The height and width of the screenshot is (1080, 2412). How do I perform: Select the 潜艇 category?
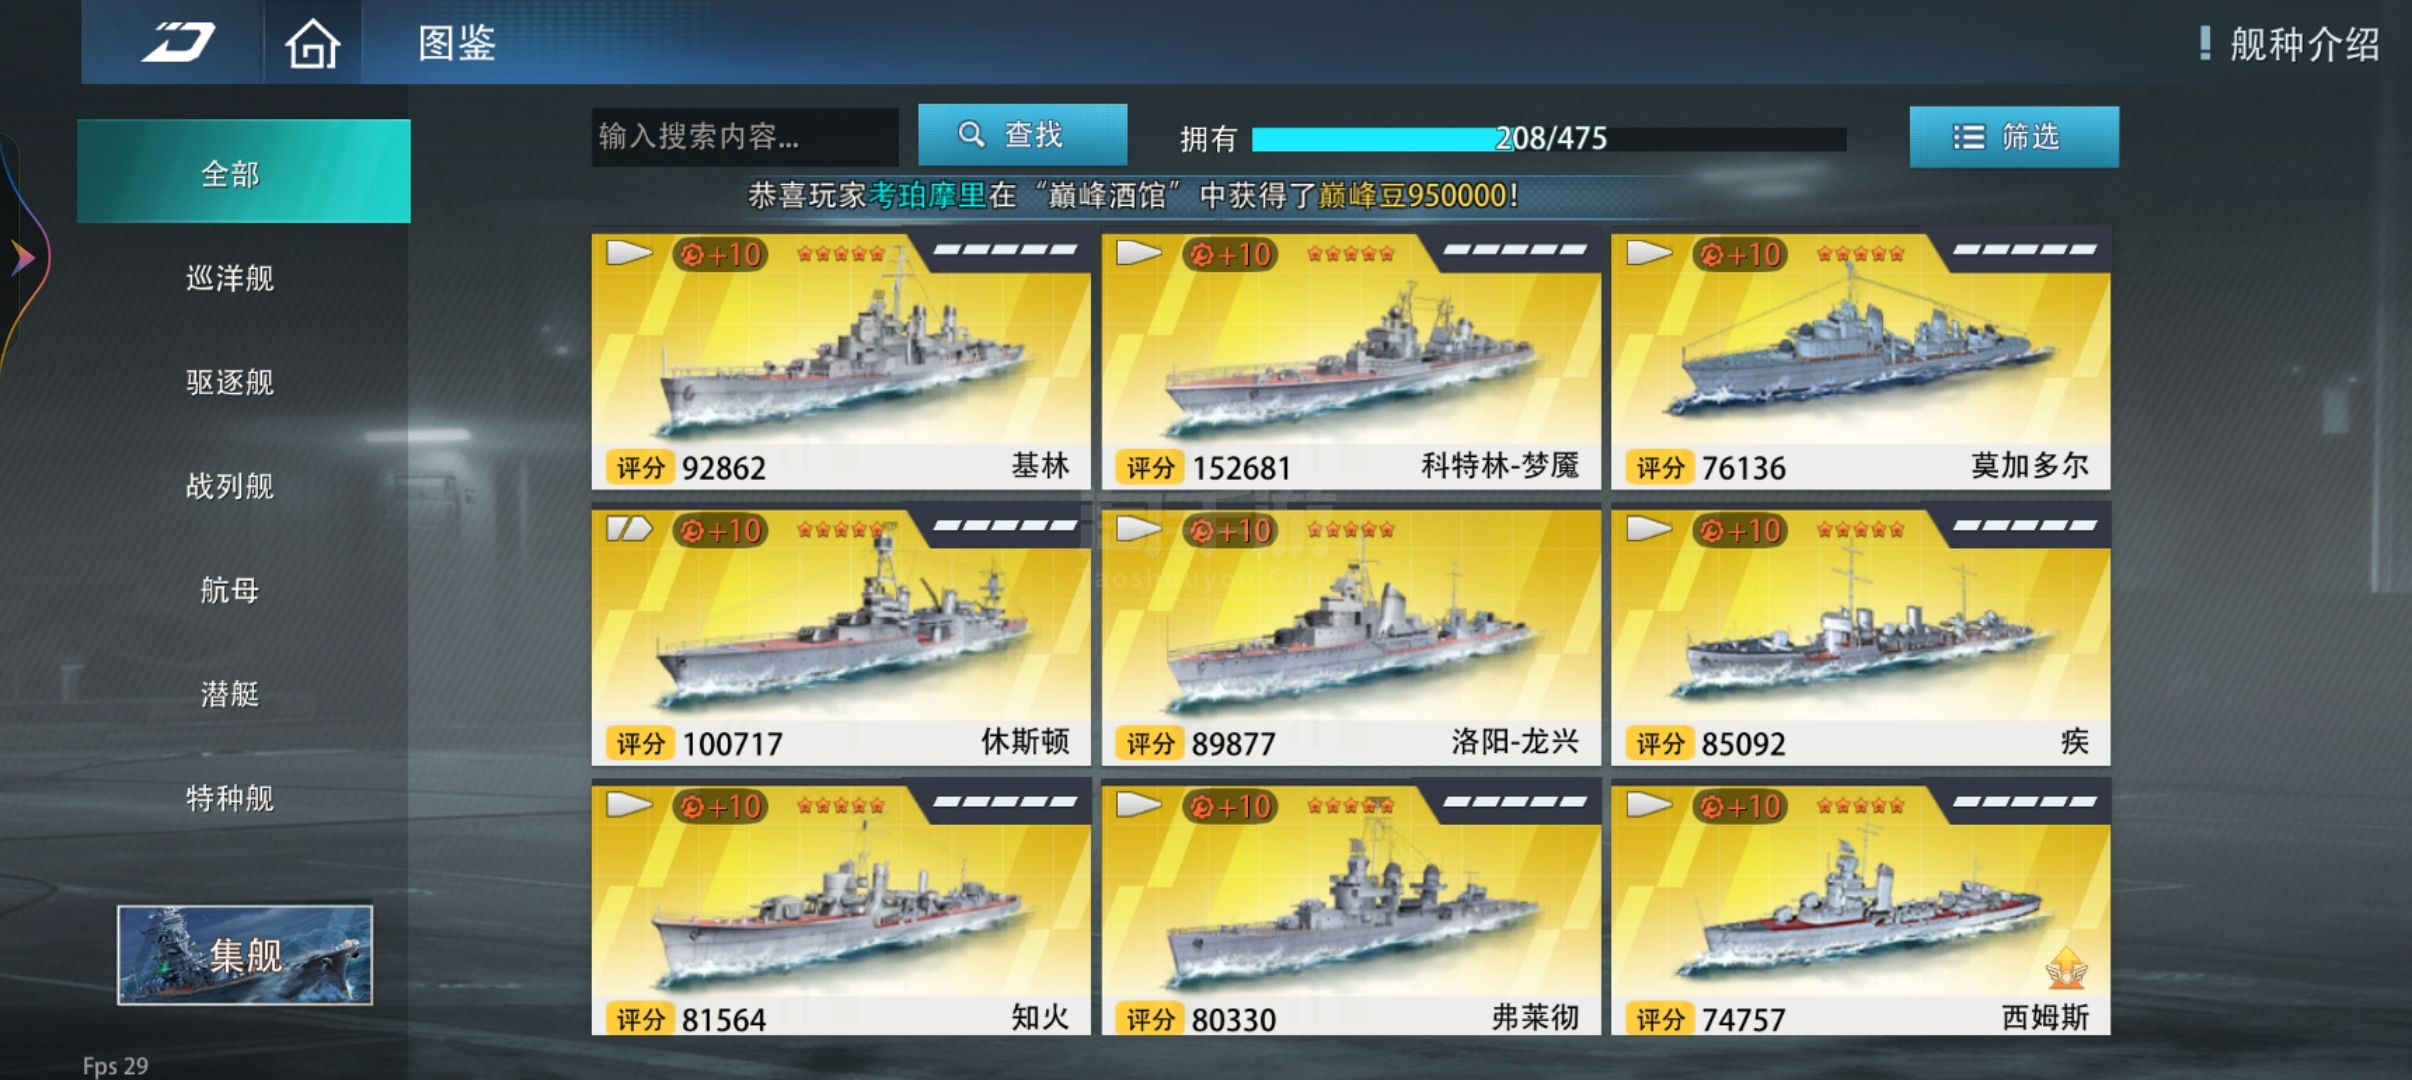(x=230, y=694)
